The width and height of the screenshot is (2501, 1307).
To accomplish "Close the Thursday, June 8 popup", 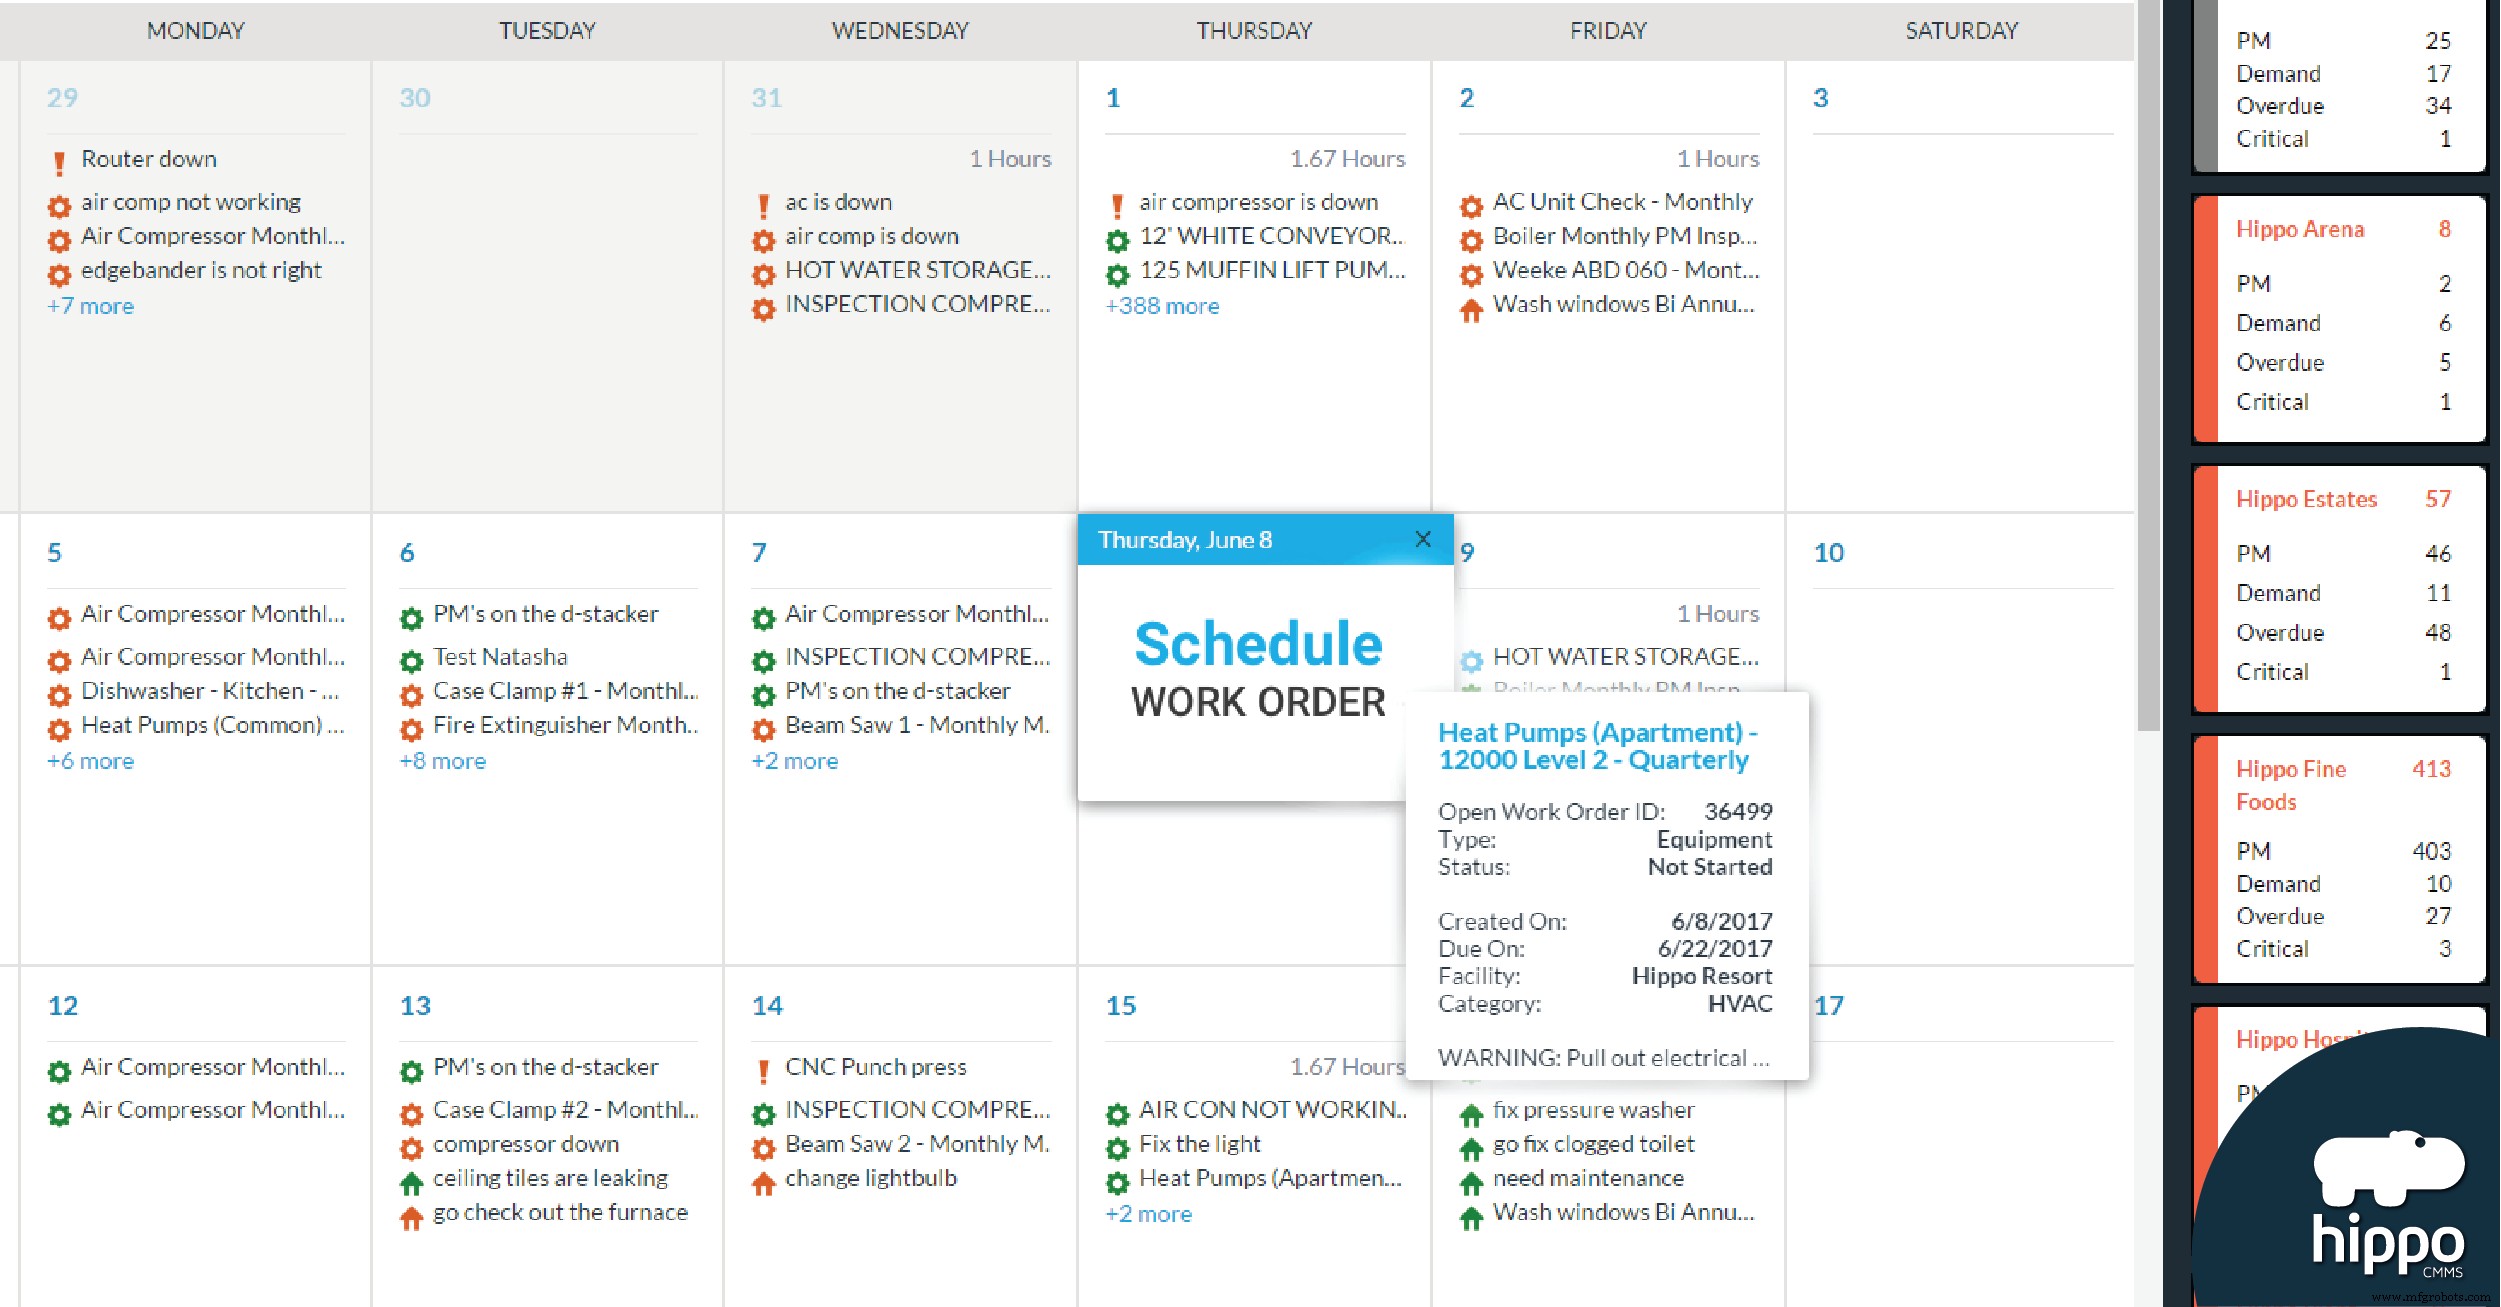I will (x=1423, y=539).
